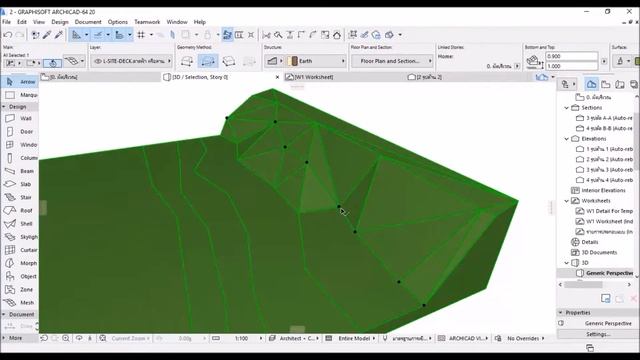Toggle the highlighted trace reference button
640x360 pixels.
tap(227, 35)
